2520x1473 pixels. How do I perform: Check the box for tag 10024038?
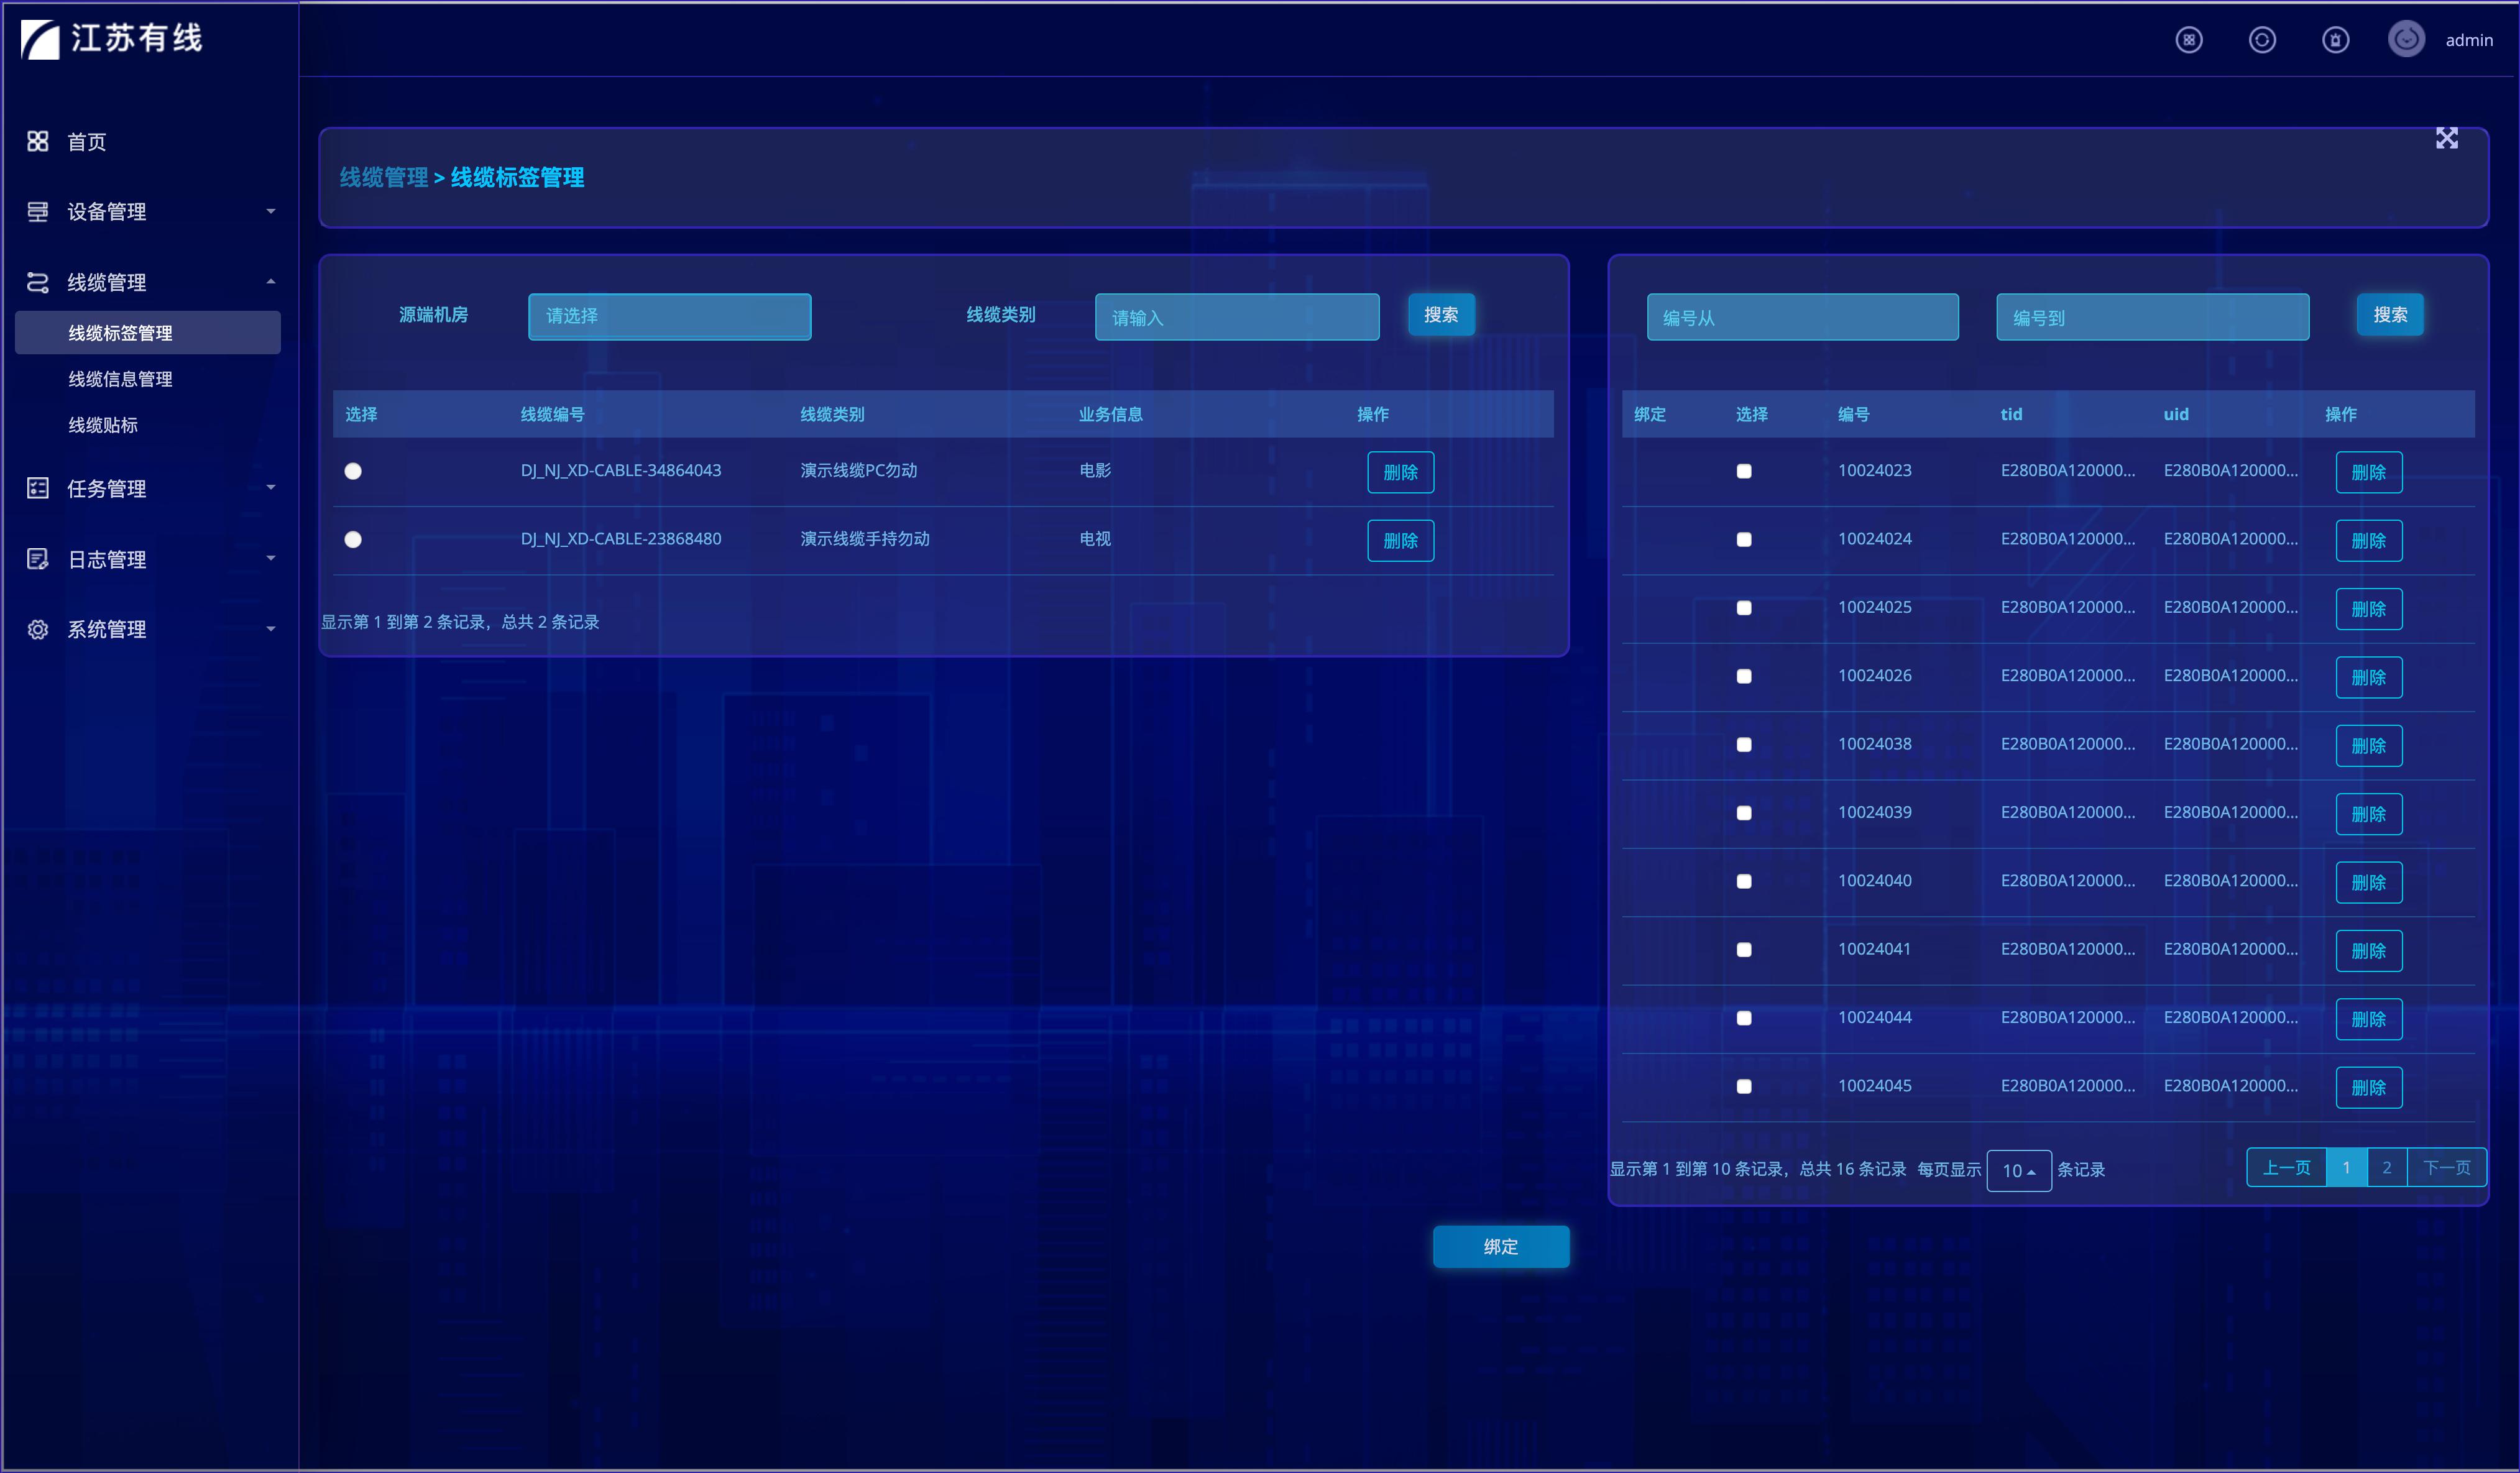(1744, 744)
